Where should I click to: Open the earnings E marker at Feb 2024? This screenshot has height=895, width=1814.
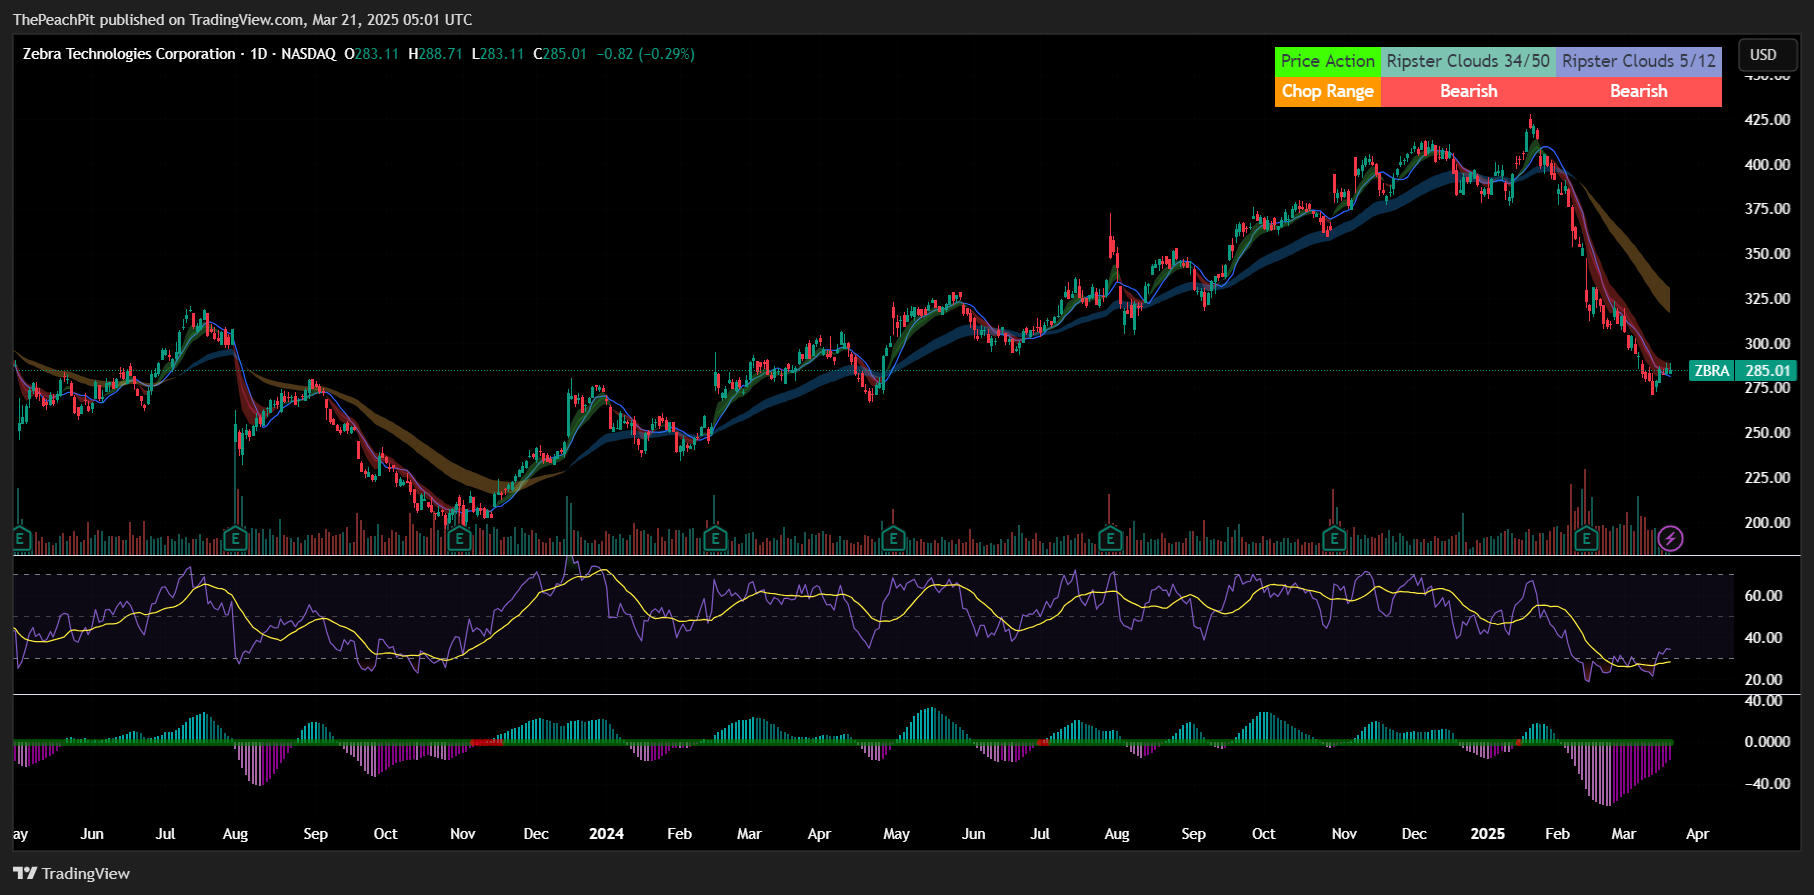click(715, 539)
